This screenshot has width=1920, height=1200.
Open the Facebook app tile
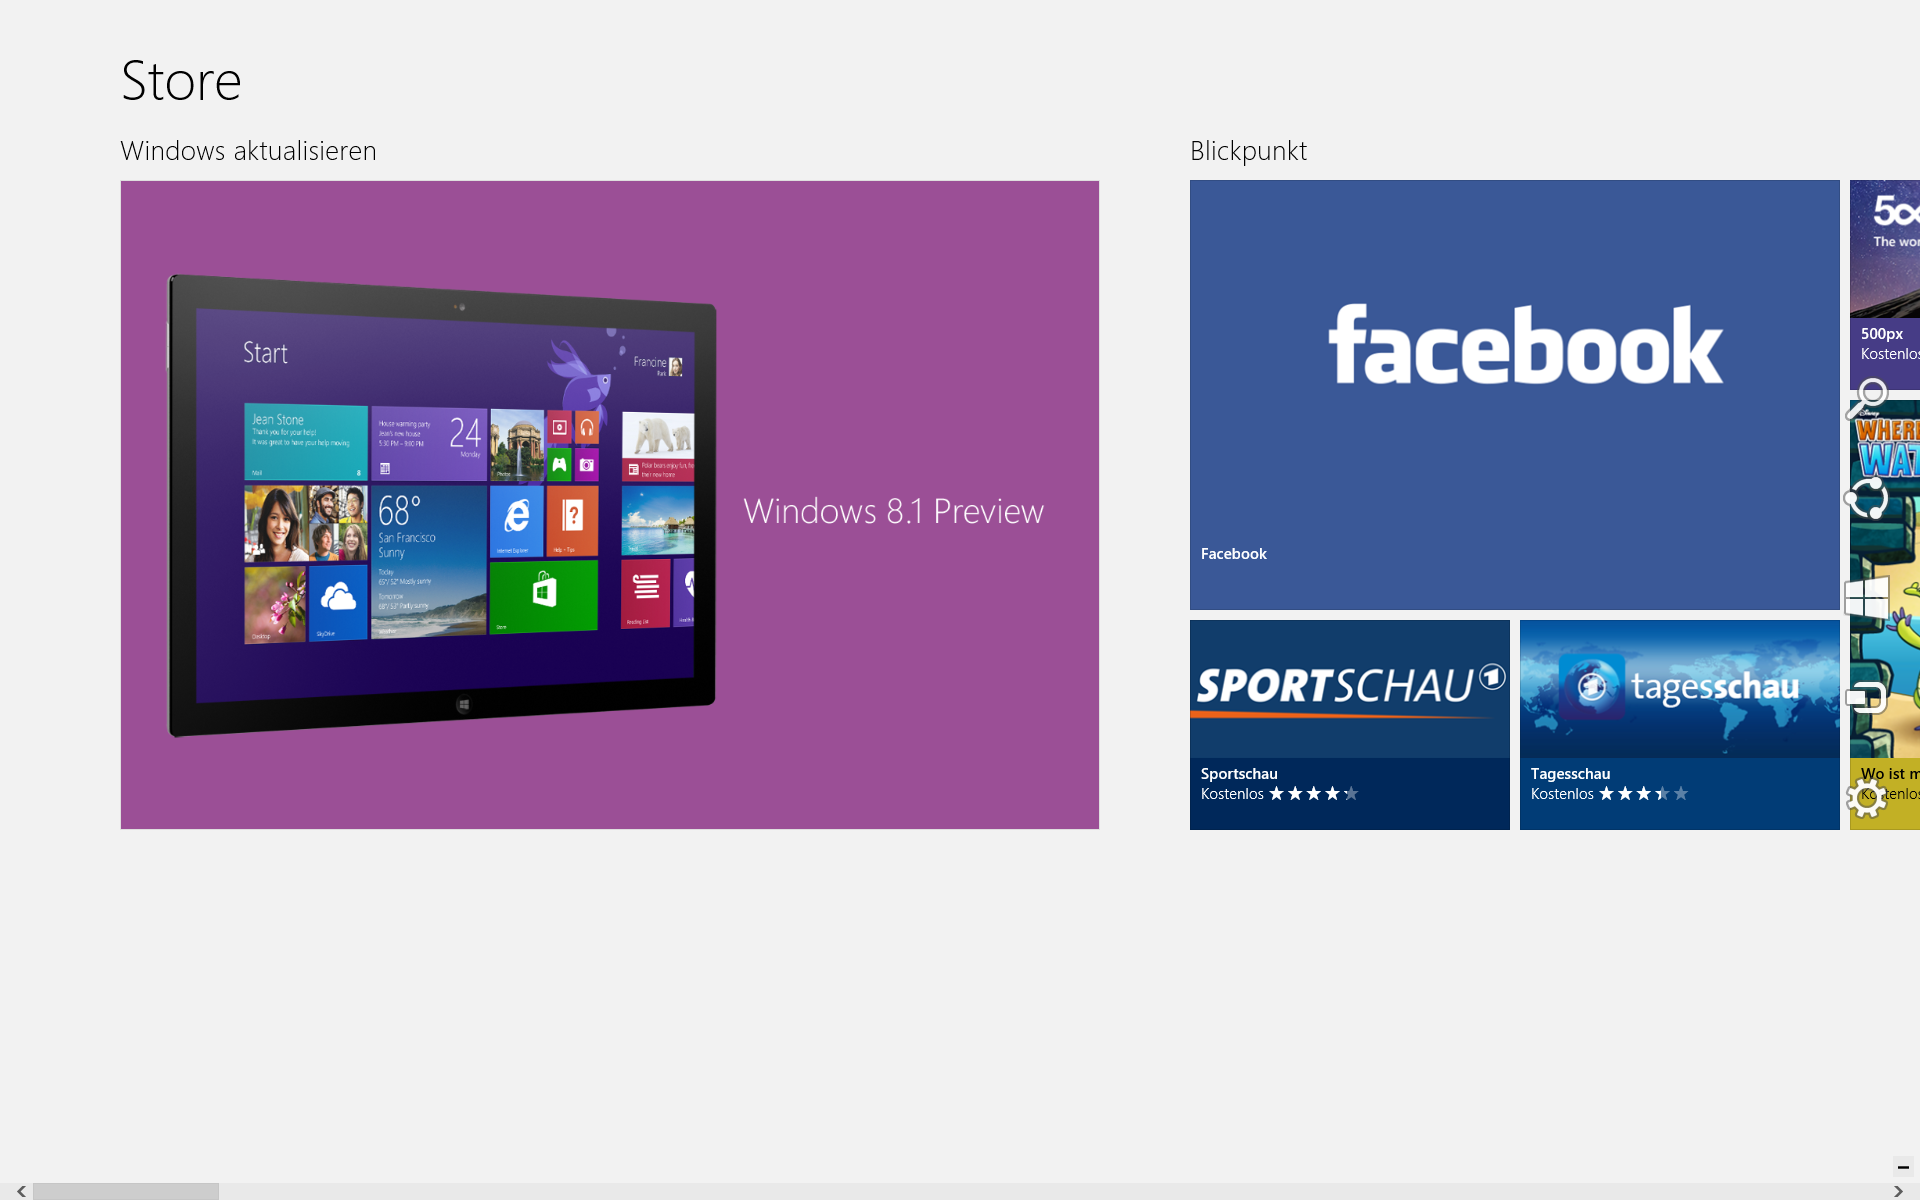(1515, 395)
